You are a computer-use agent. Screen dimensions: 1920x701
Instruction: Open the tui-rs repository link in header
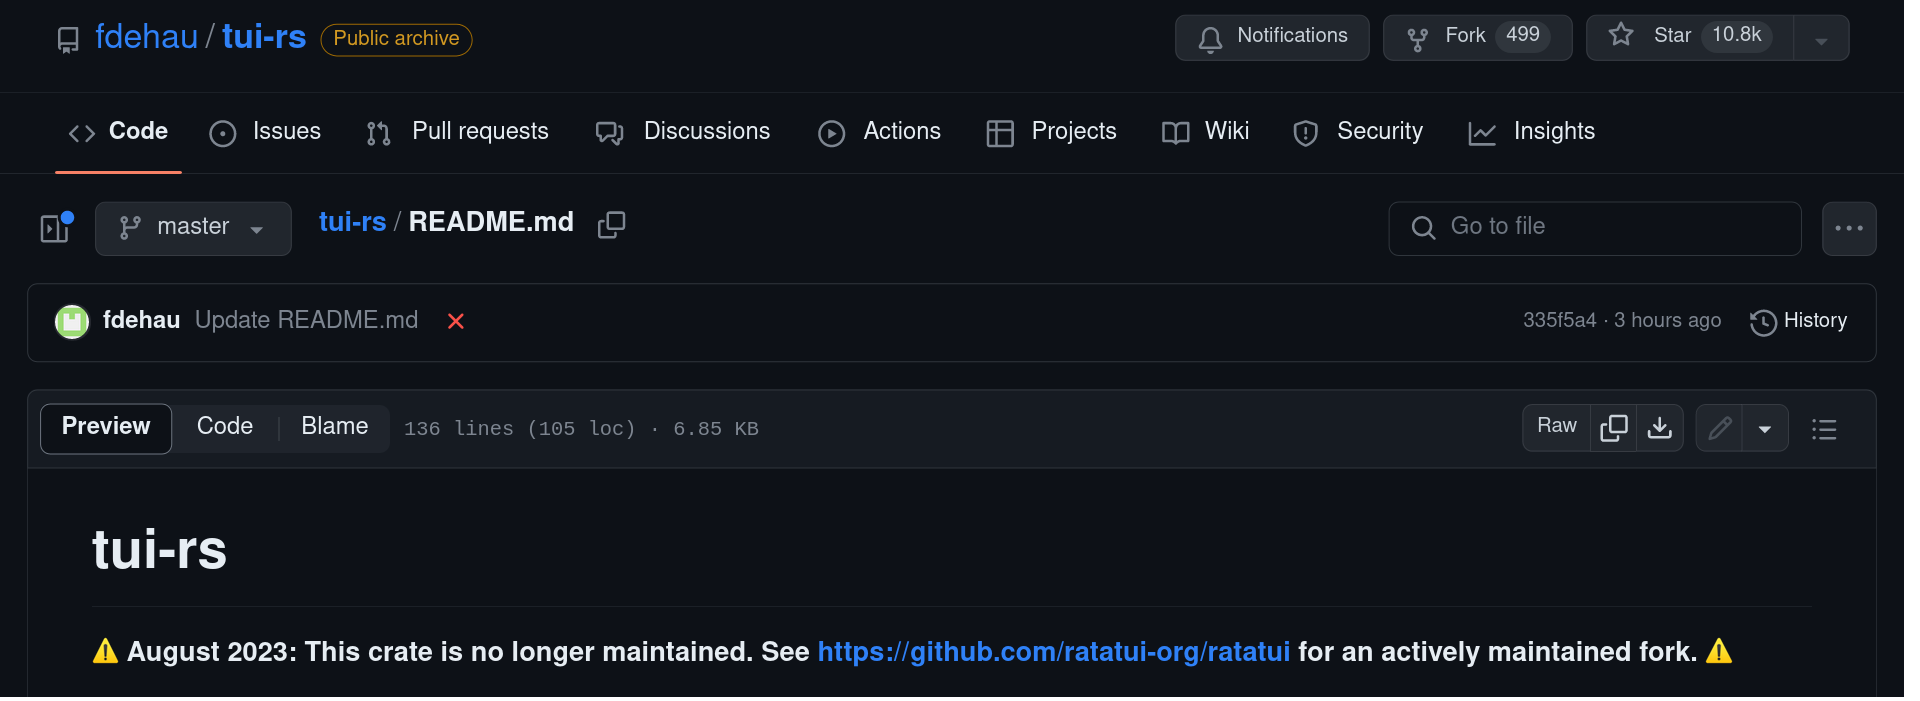point(264,37)
